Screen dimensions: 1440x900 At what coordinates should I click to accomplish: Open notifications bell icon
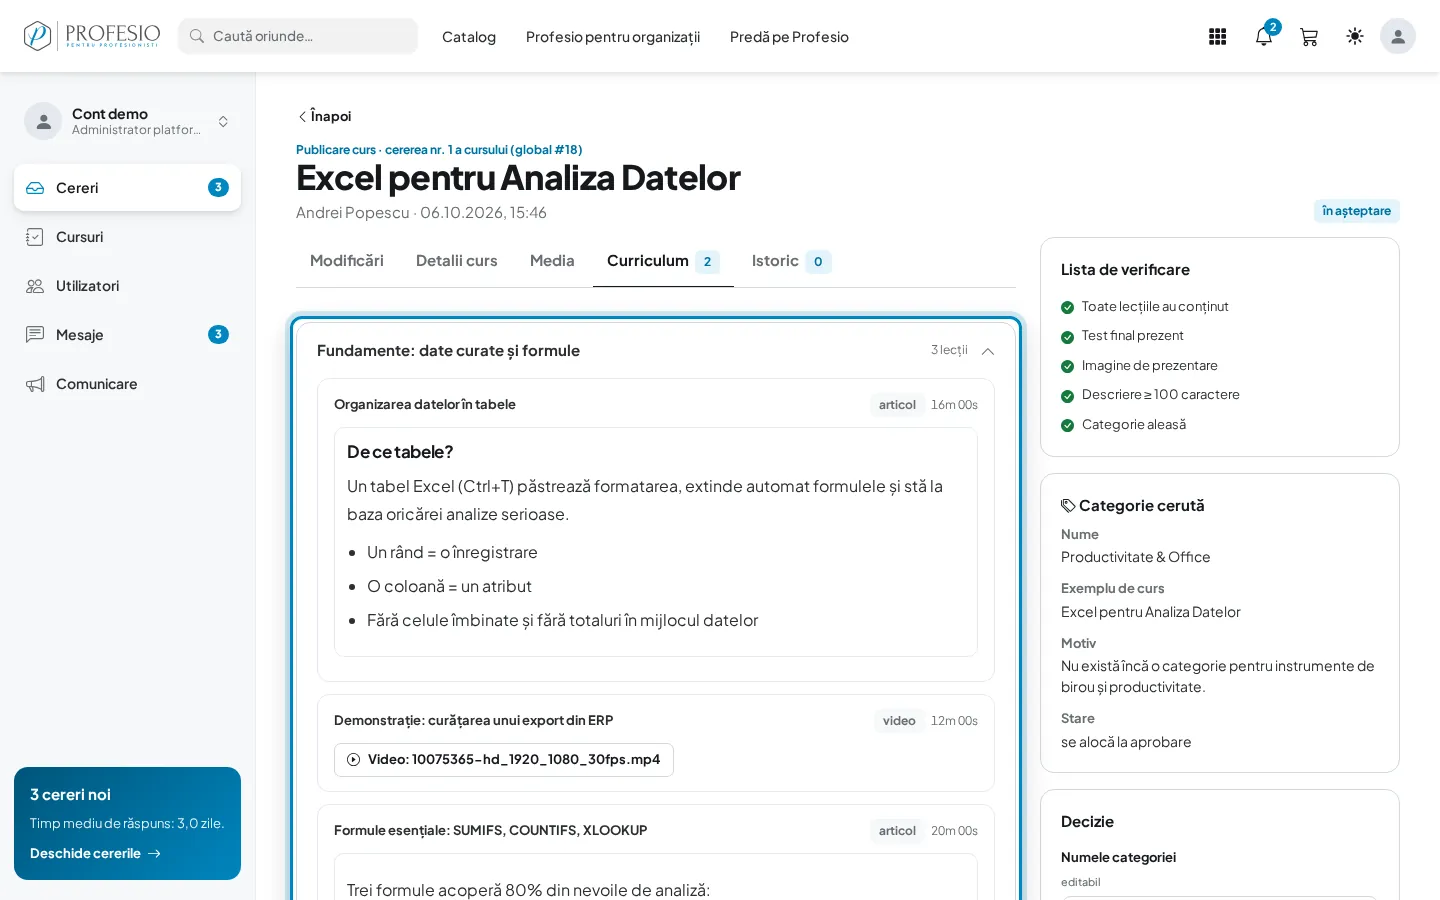coord(1264,37)
